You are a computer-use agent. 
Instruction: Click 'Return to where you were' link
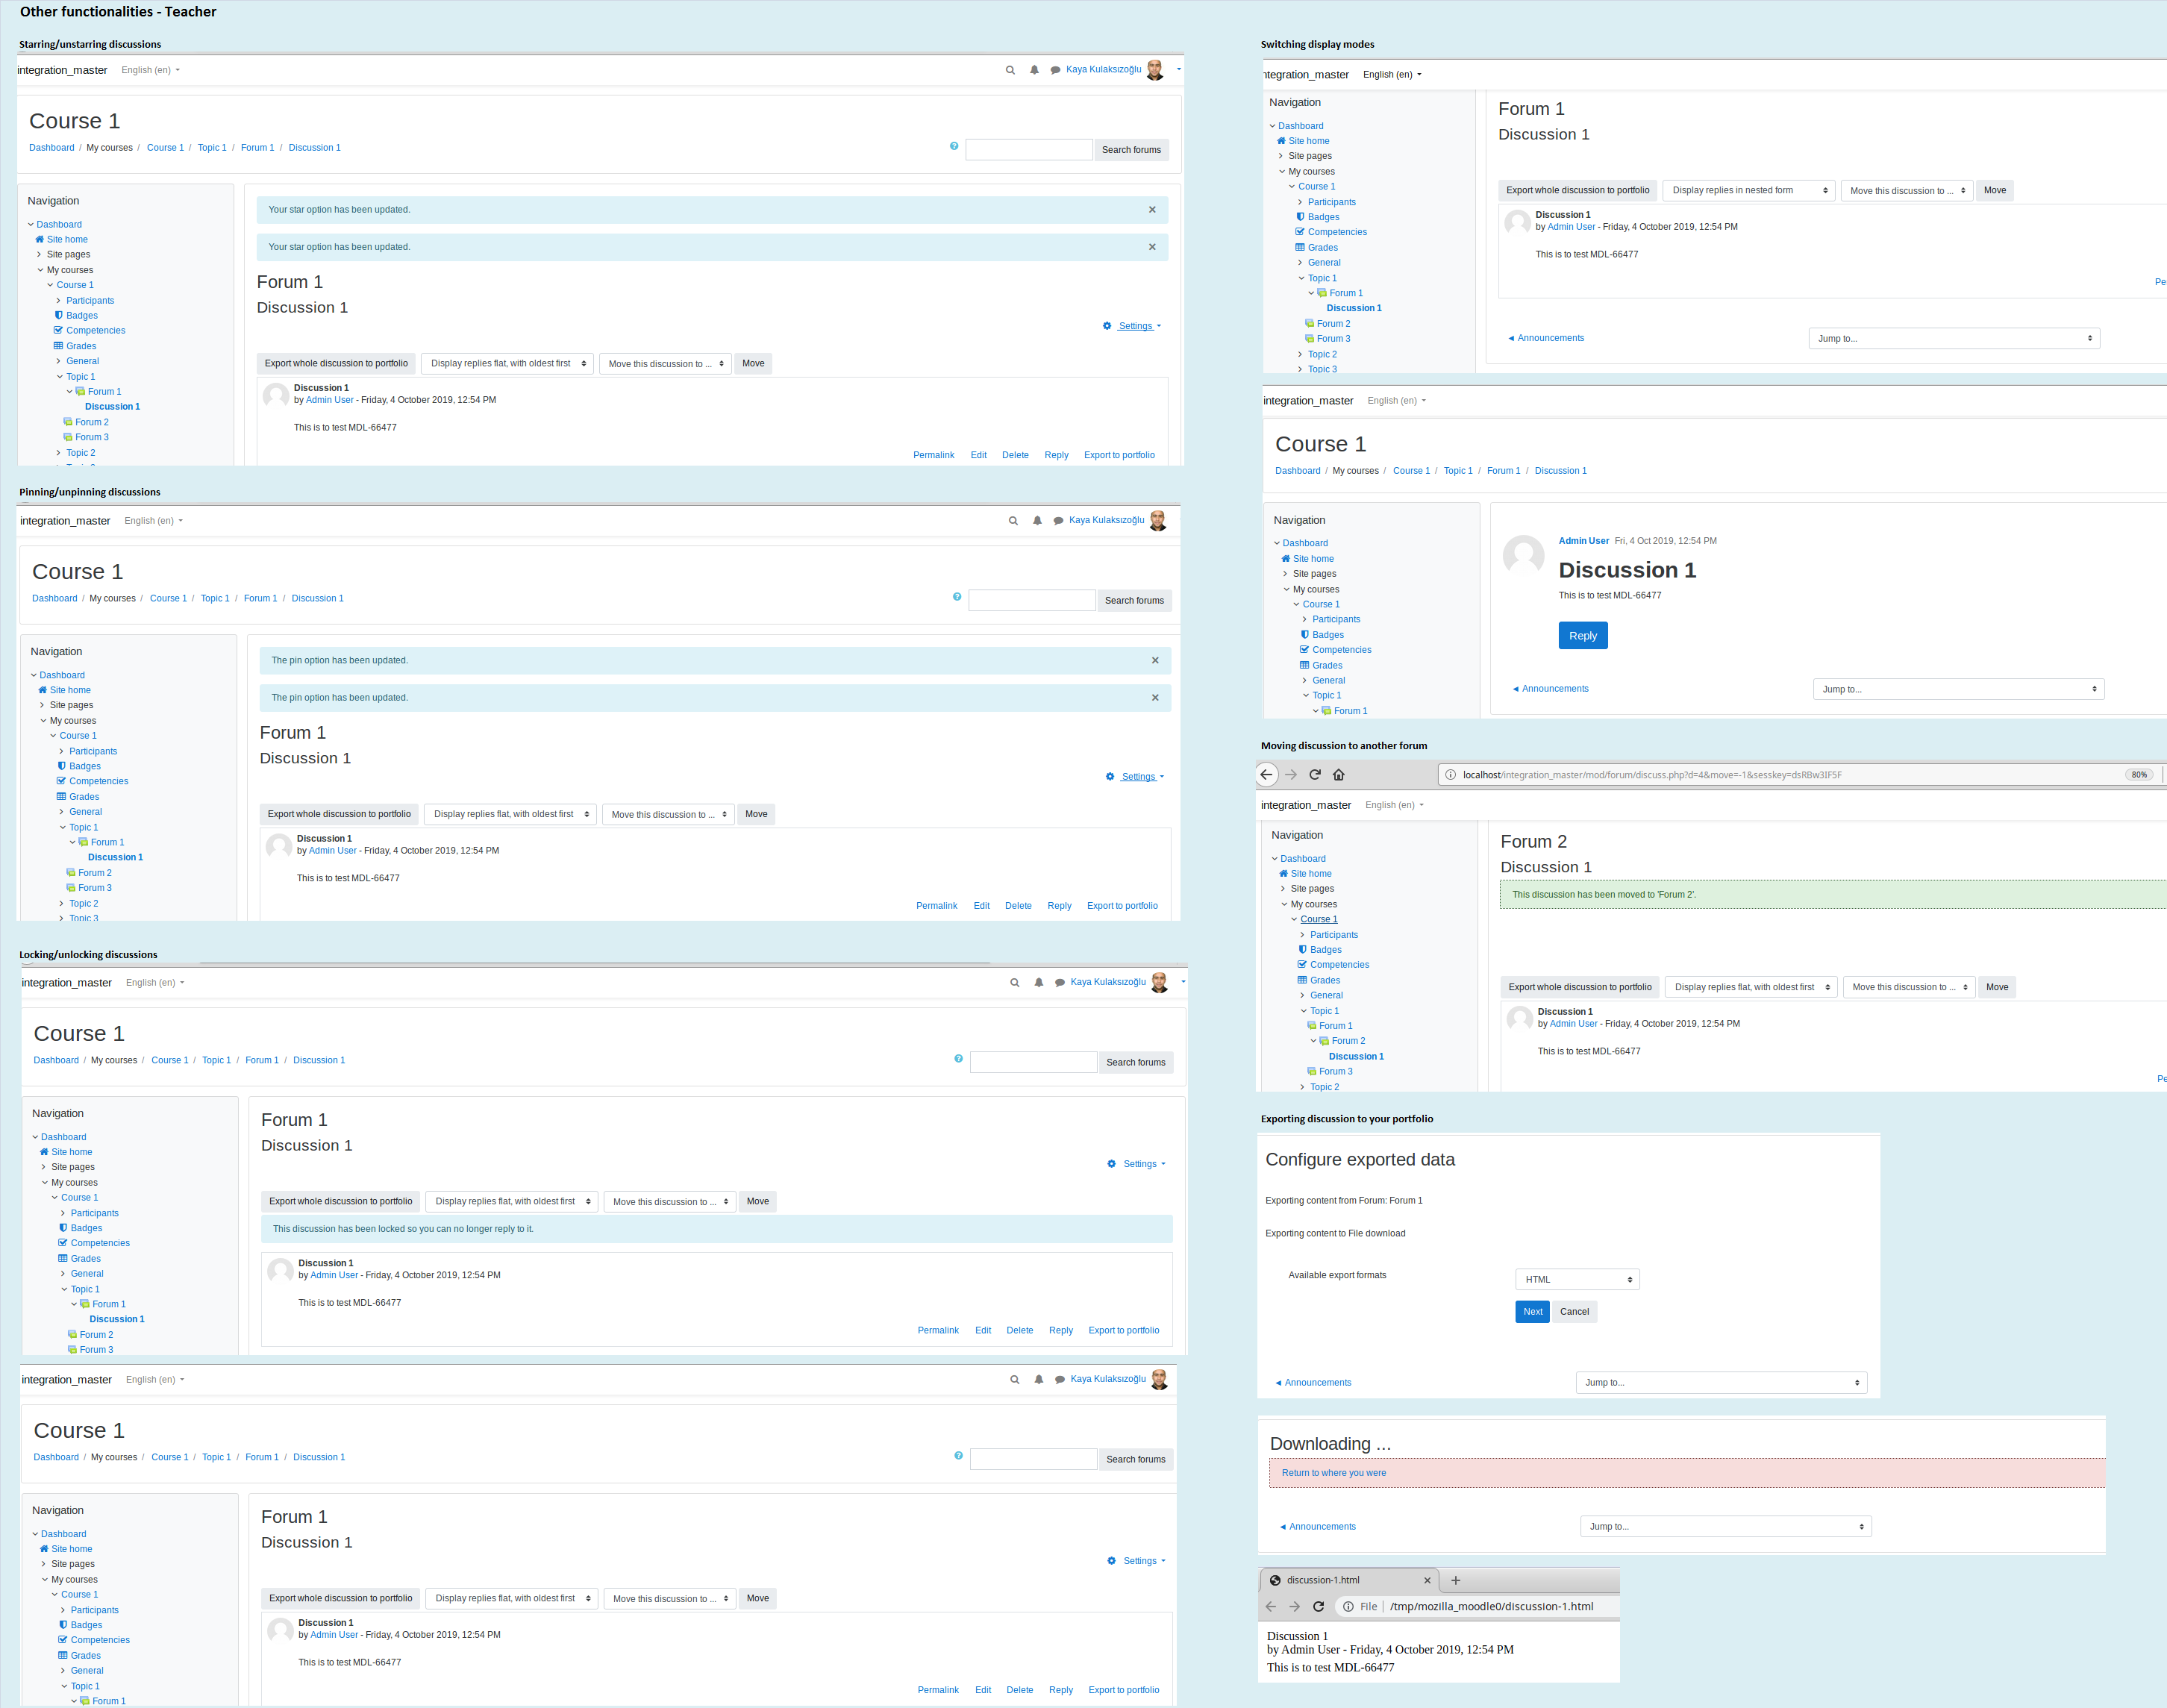click(x=1334, y=1473)
